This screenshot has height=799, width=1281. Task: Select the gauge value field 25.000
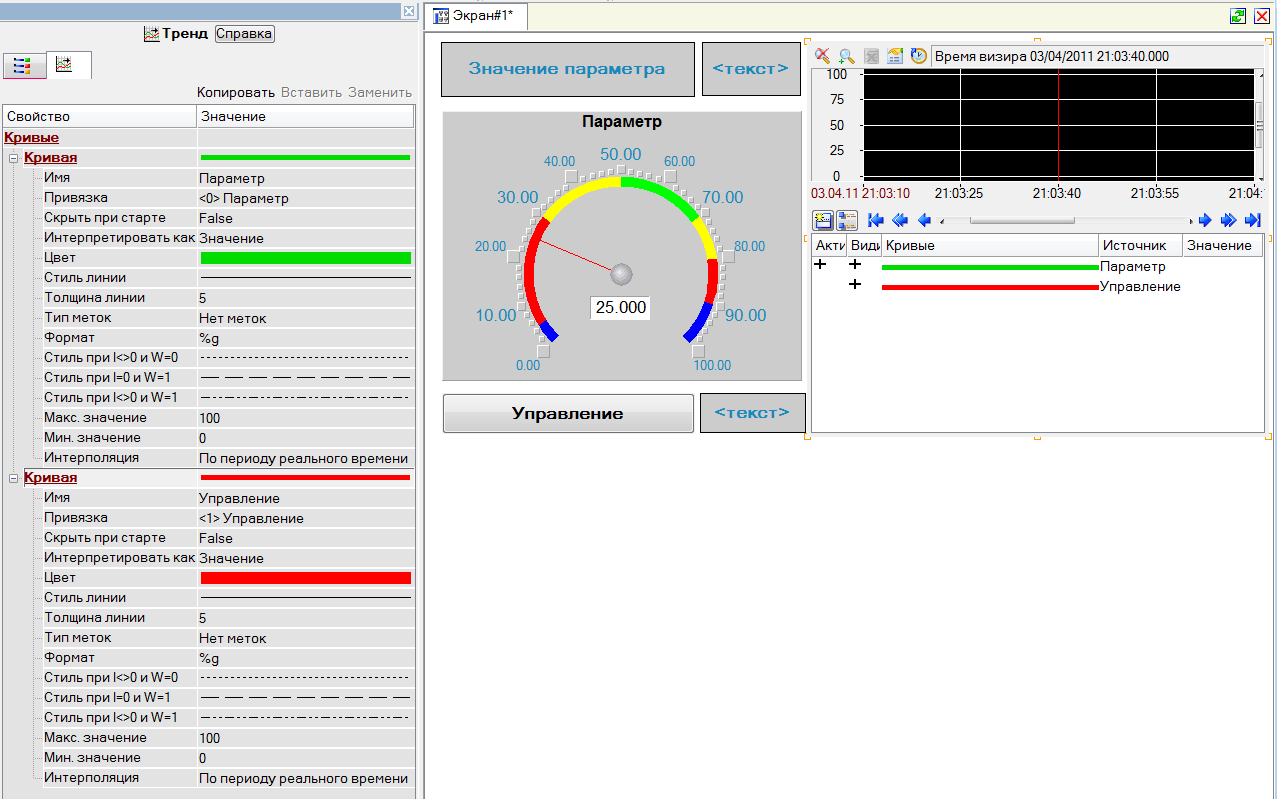(621, 307)
